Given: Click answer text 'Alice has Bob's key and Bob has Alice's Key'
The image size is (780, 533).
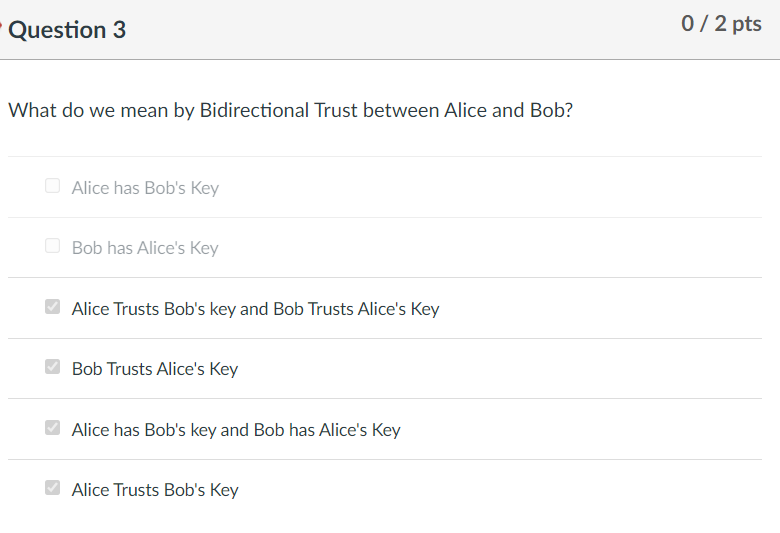Looking at the screenshot, I should 236,430.
